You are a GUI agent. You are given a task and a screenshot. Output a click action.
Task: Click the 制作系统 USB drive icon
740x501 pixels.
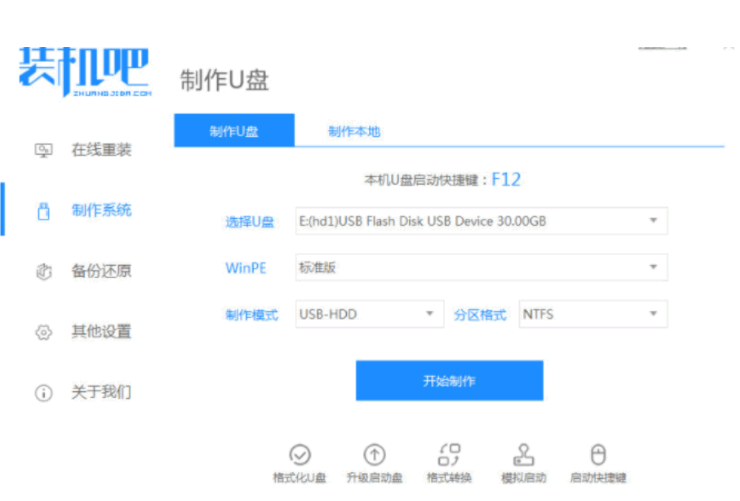coord(43,211)
